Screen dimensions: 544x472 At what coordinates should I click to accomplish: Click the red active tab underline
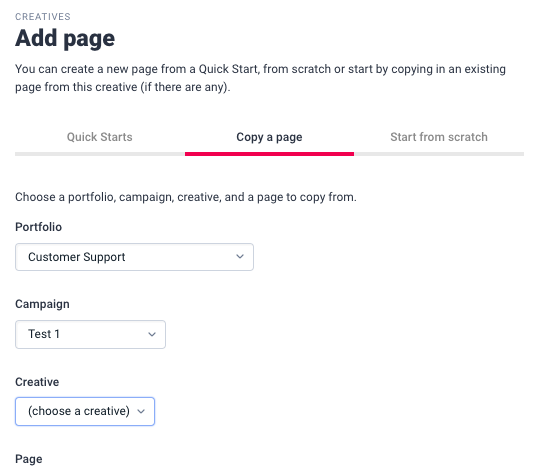[x=269, y=154]
